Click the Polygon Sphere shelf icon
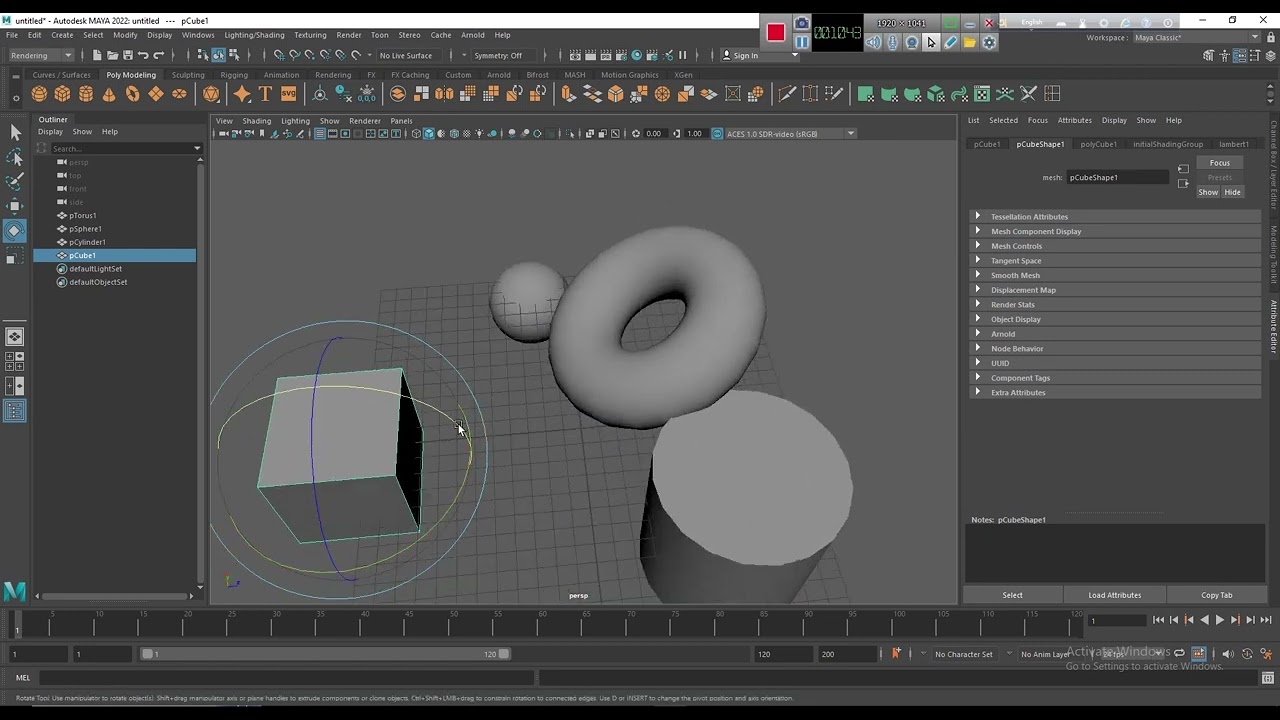Image resolution: width=1280 pixels, height=720 pixels. pos(39,94)
